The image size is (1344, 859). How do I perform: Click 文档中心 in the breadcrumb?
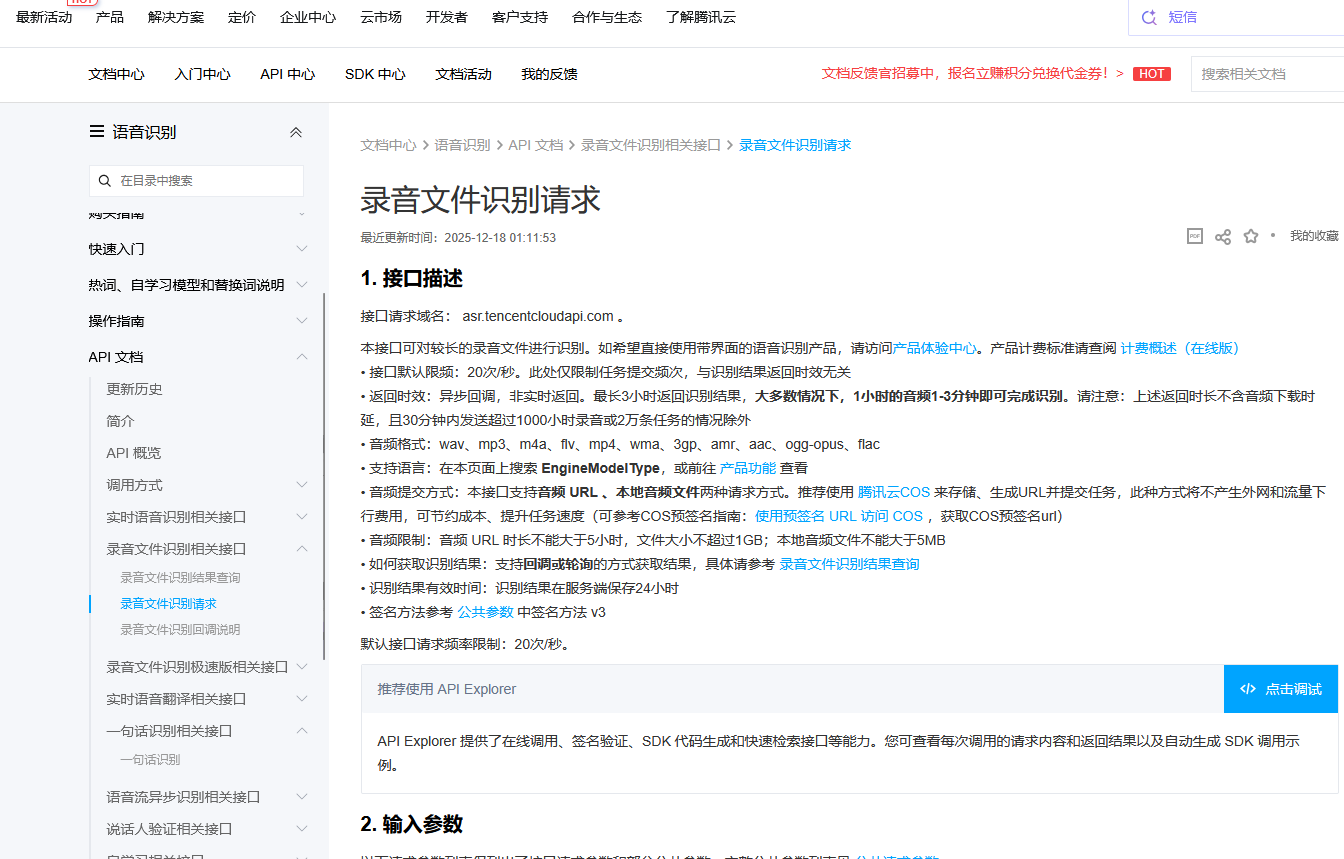(388, 145)
